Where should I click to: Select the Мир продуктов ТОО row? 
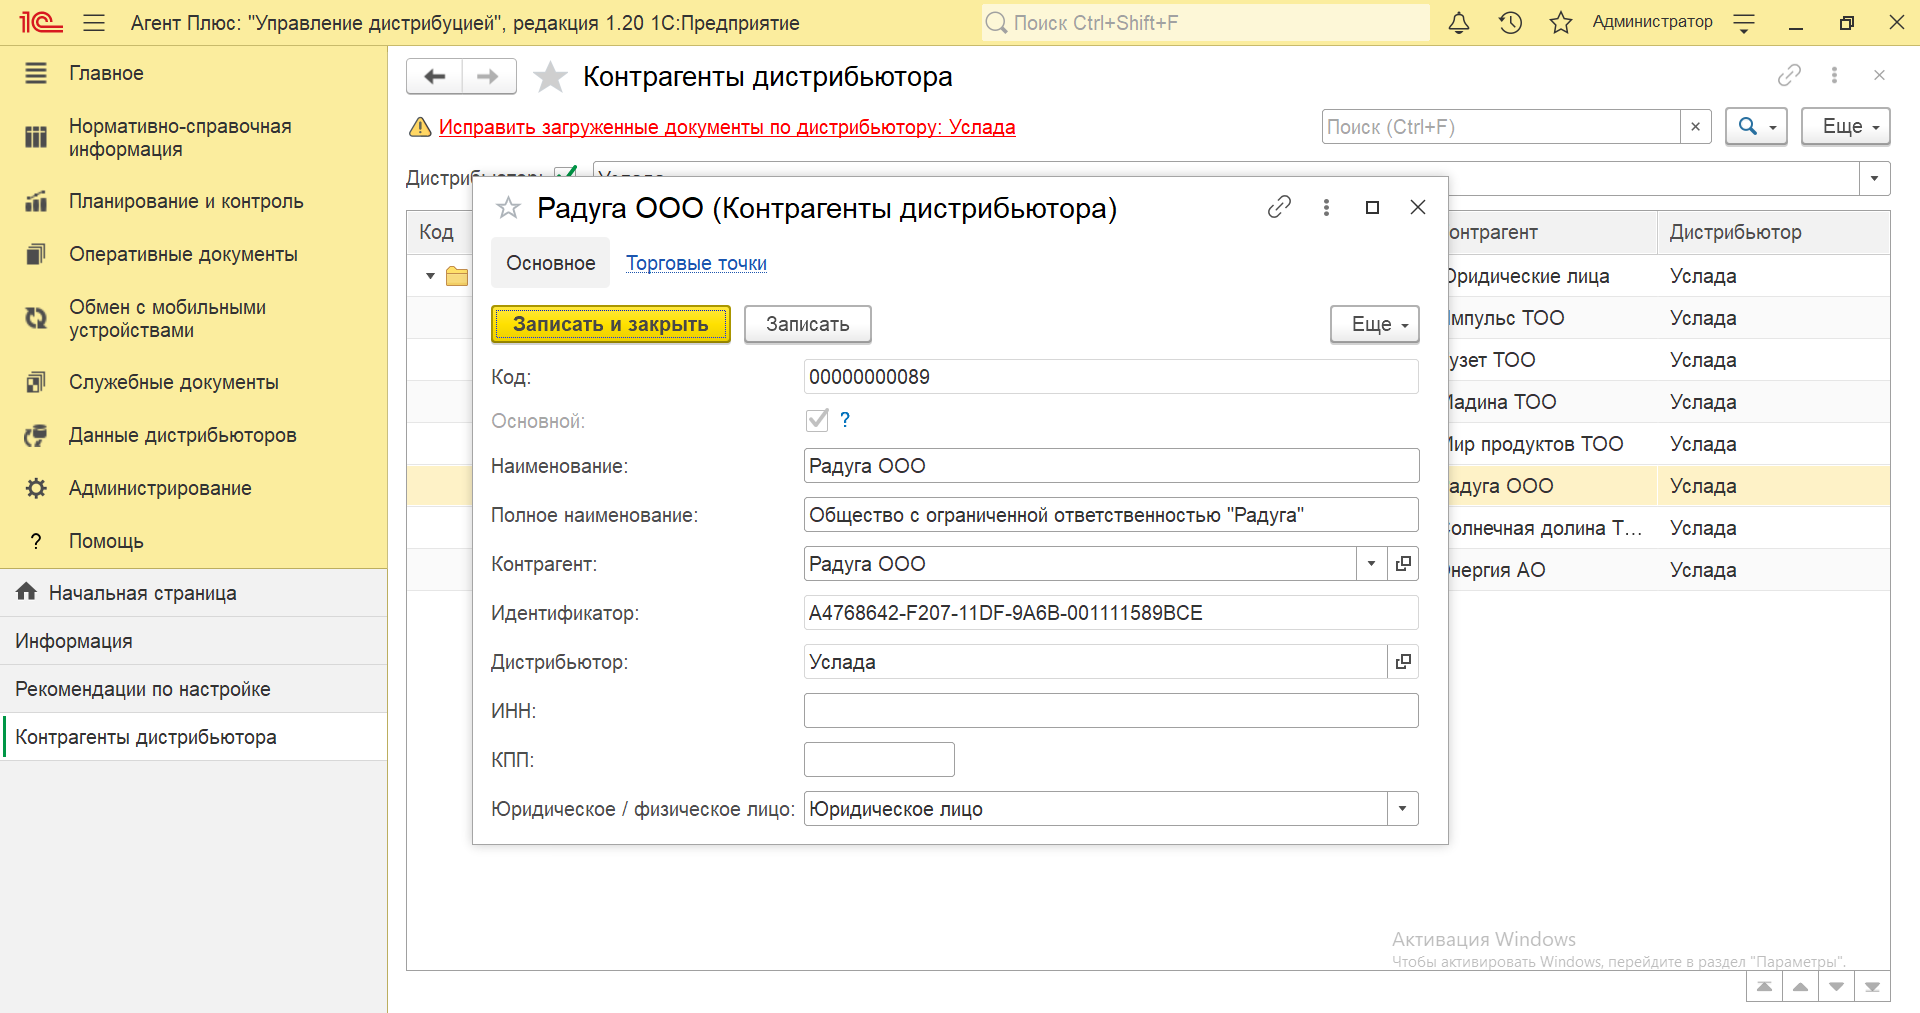(1668, 444)
